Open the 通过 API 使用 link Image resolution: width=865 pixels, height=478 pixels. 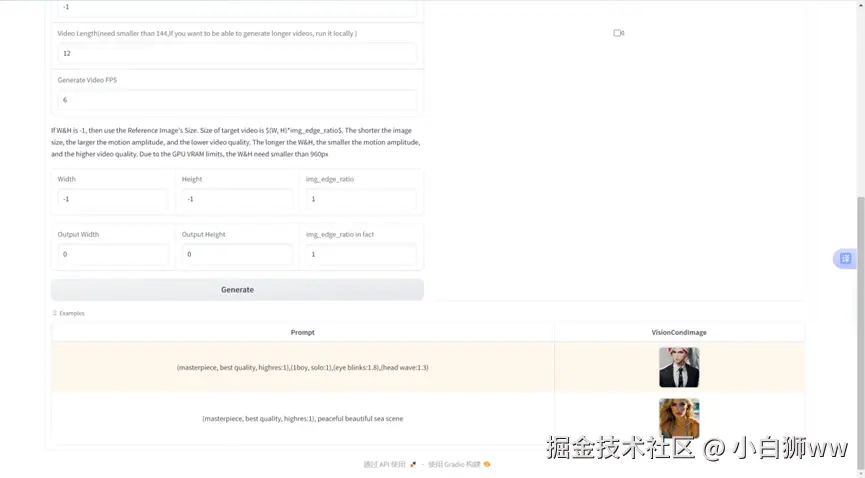point(385,464)
